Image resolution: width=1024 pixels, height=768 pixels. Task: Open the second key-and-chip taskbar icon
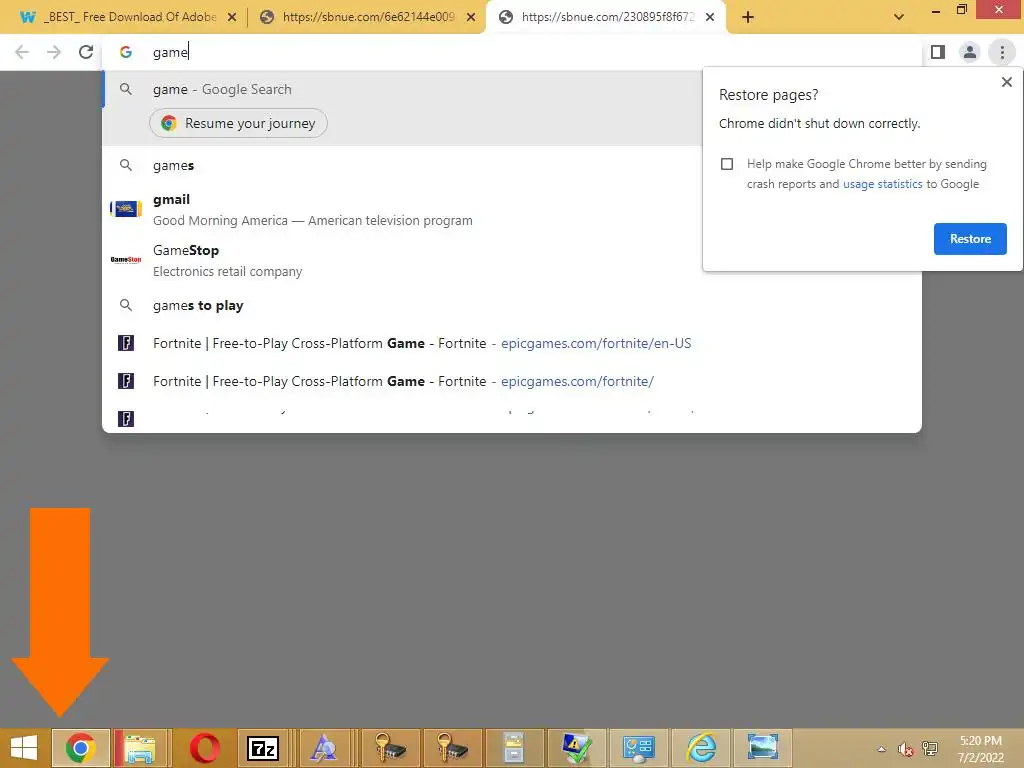tap(452, 748)
